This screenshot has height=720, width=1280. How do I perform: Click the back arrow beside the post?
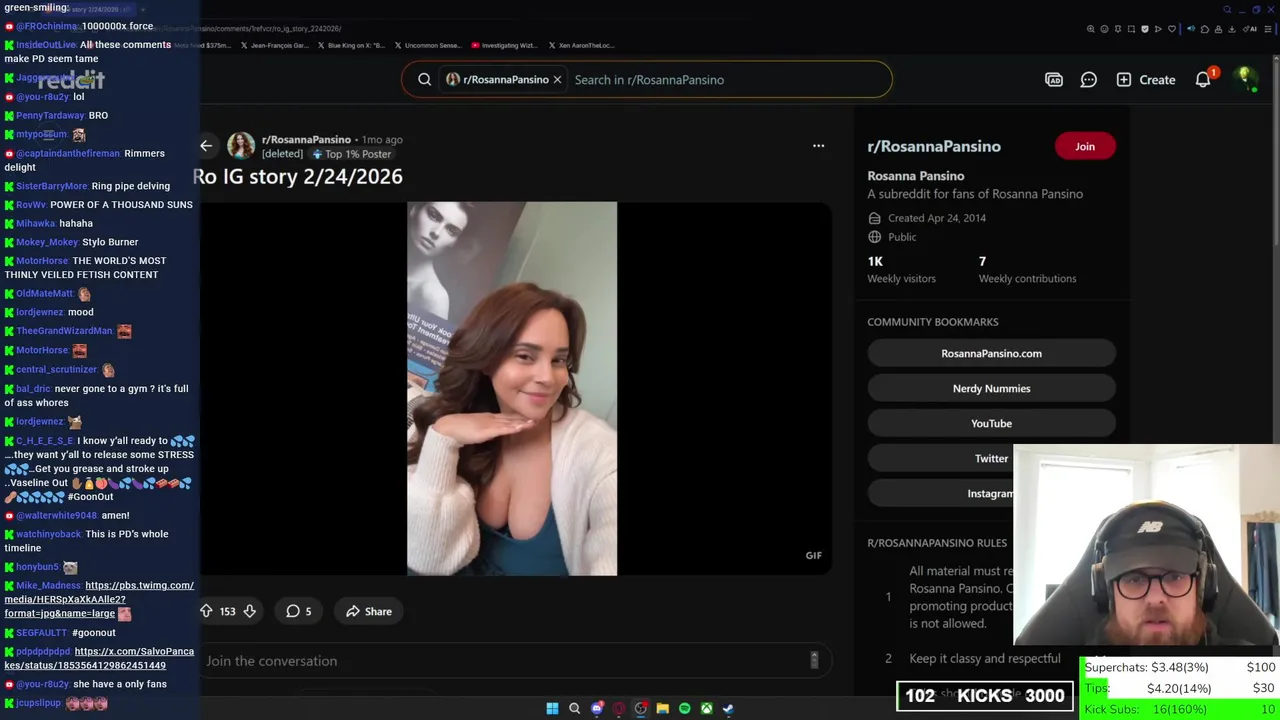click(206, 146)
